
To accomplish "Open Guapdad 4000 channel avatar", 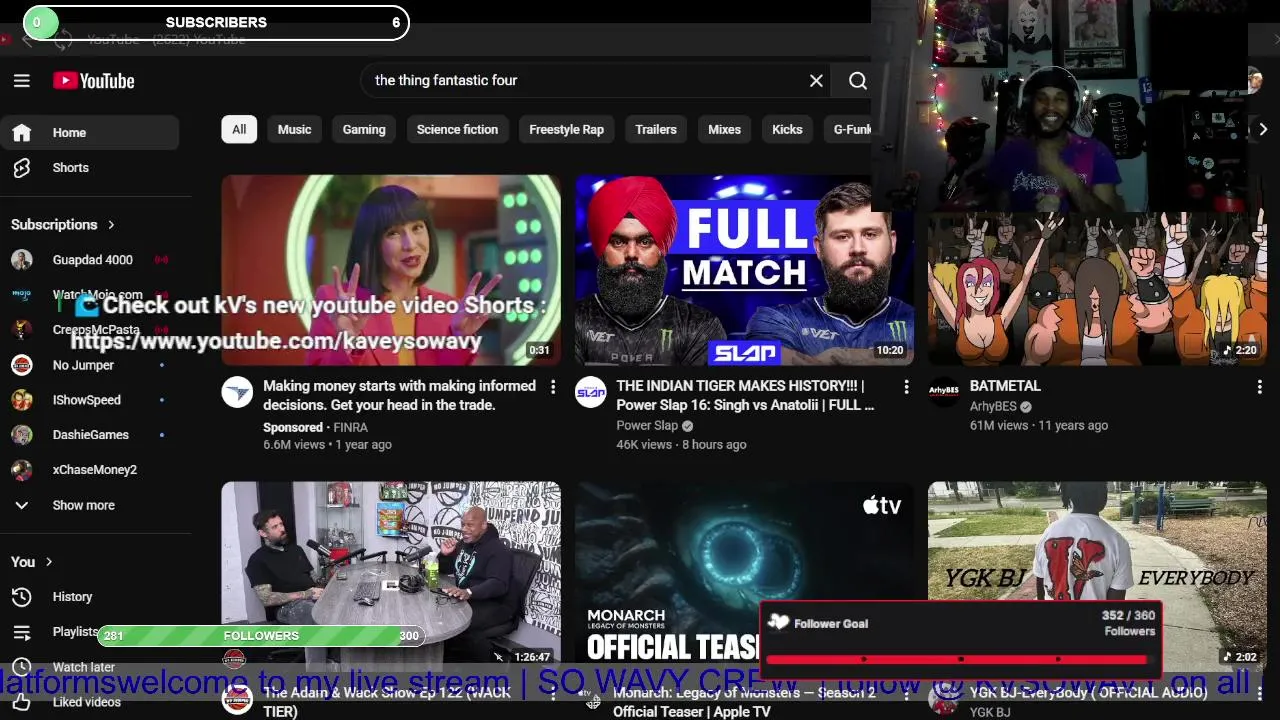I will coord(22,260).
